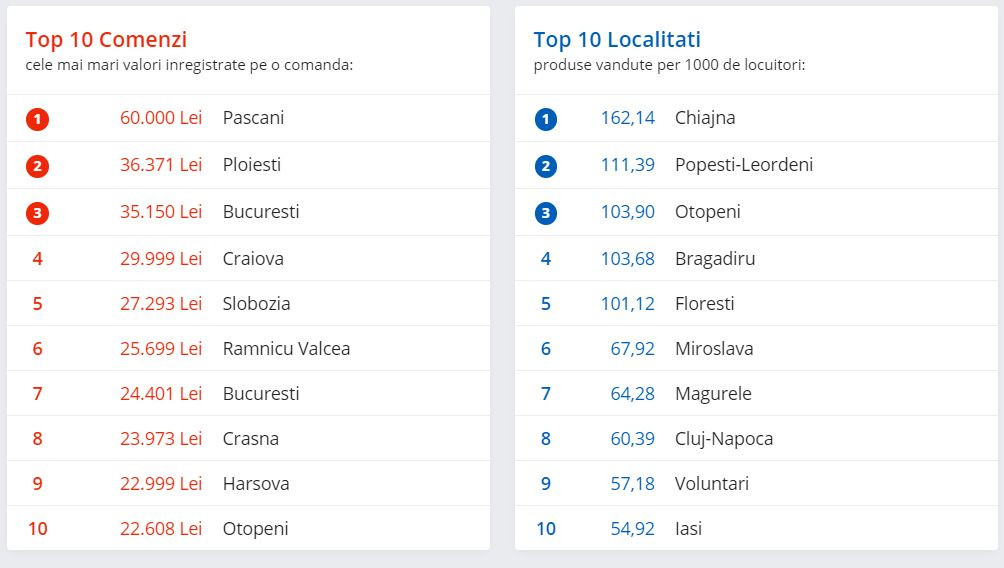Click the Harsova order entry
This screenshot has height=568, width=1004.
click(x=256, y=484)
